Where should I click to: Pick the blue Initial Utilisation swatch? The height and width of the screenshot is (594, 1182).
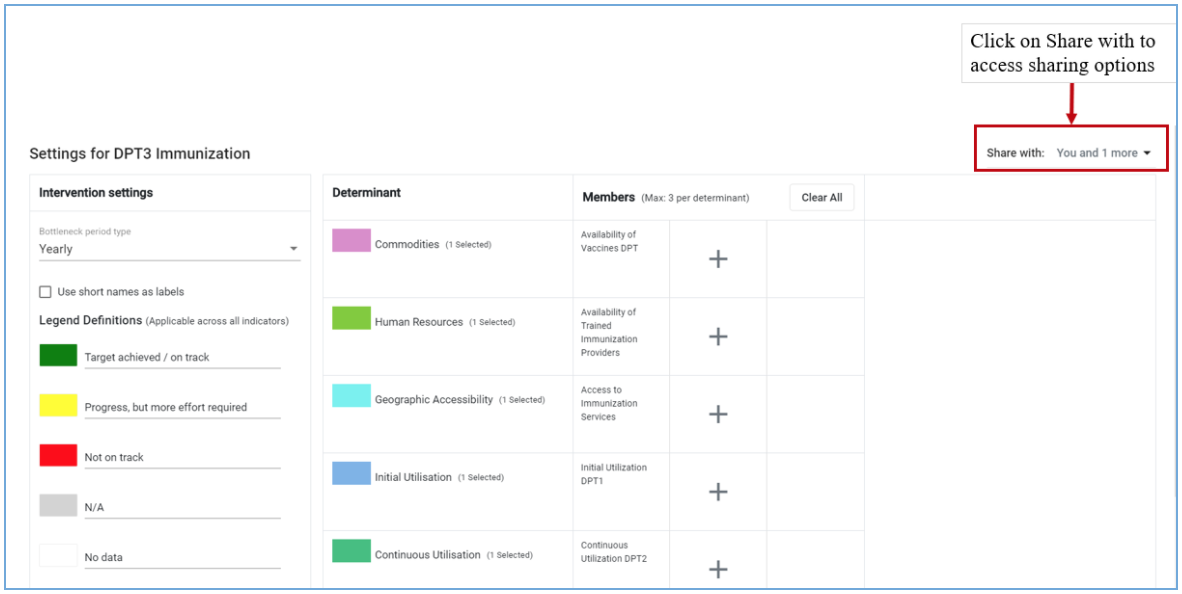tap(351, 473)
